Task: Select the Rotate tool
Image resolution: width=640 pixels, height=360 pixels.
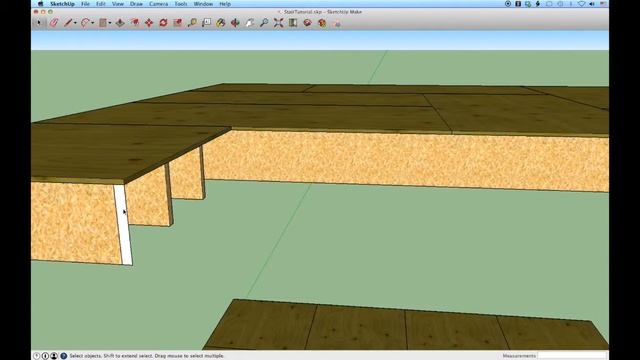Action: [x=163, y=23]
